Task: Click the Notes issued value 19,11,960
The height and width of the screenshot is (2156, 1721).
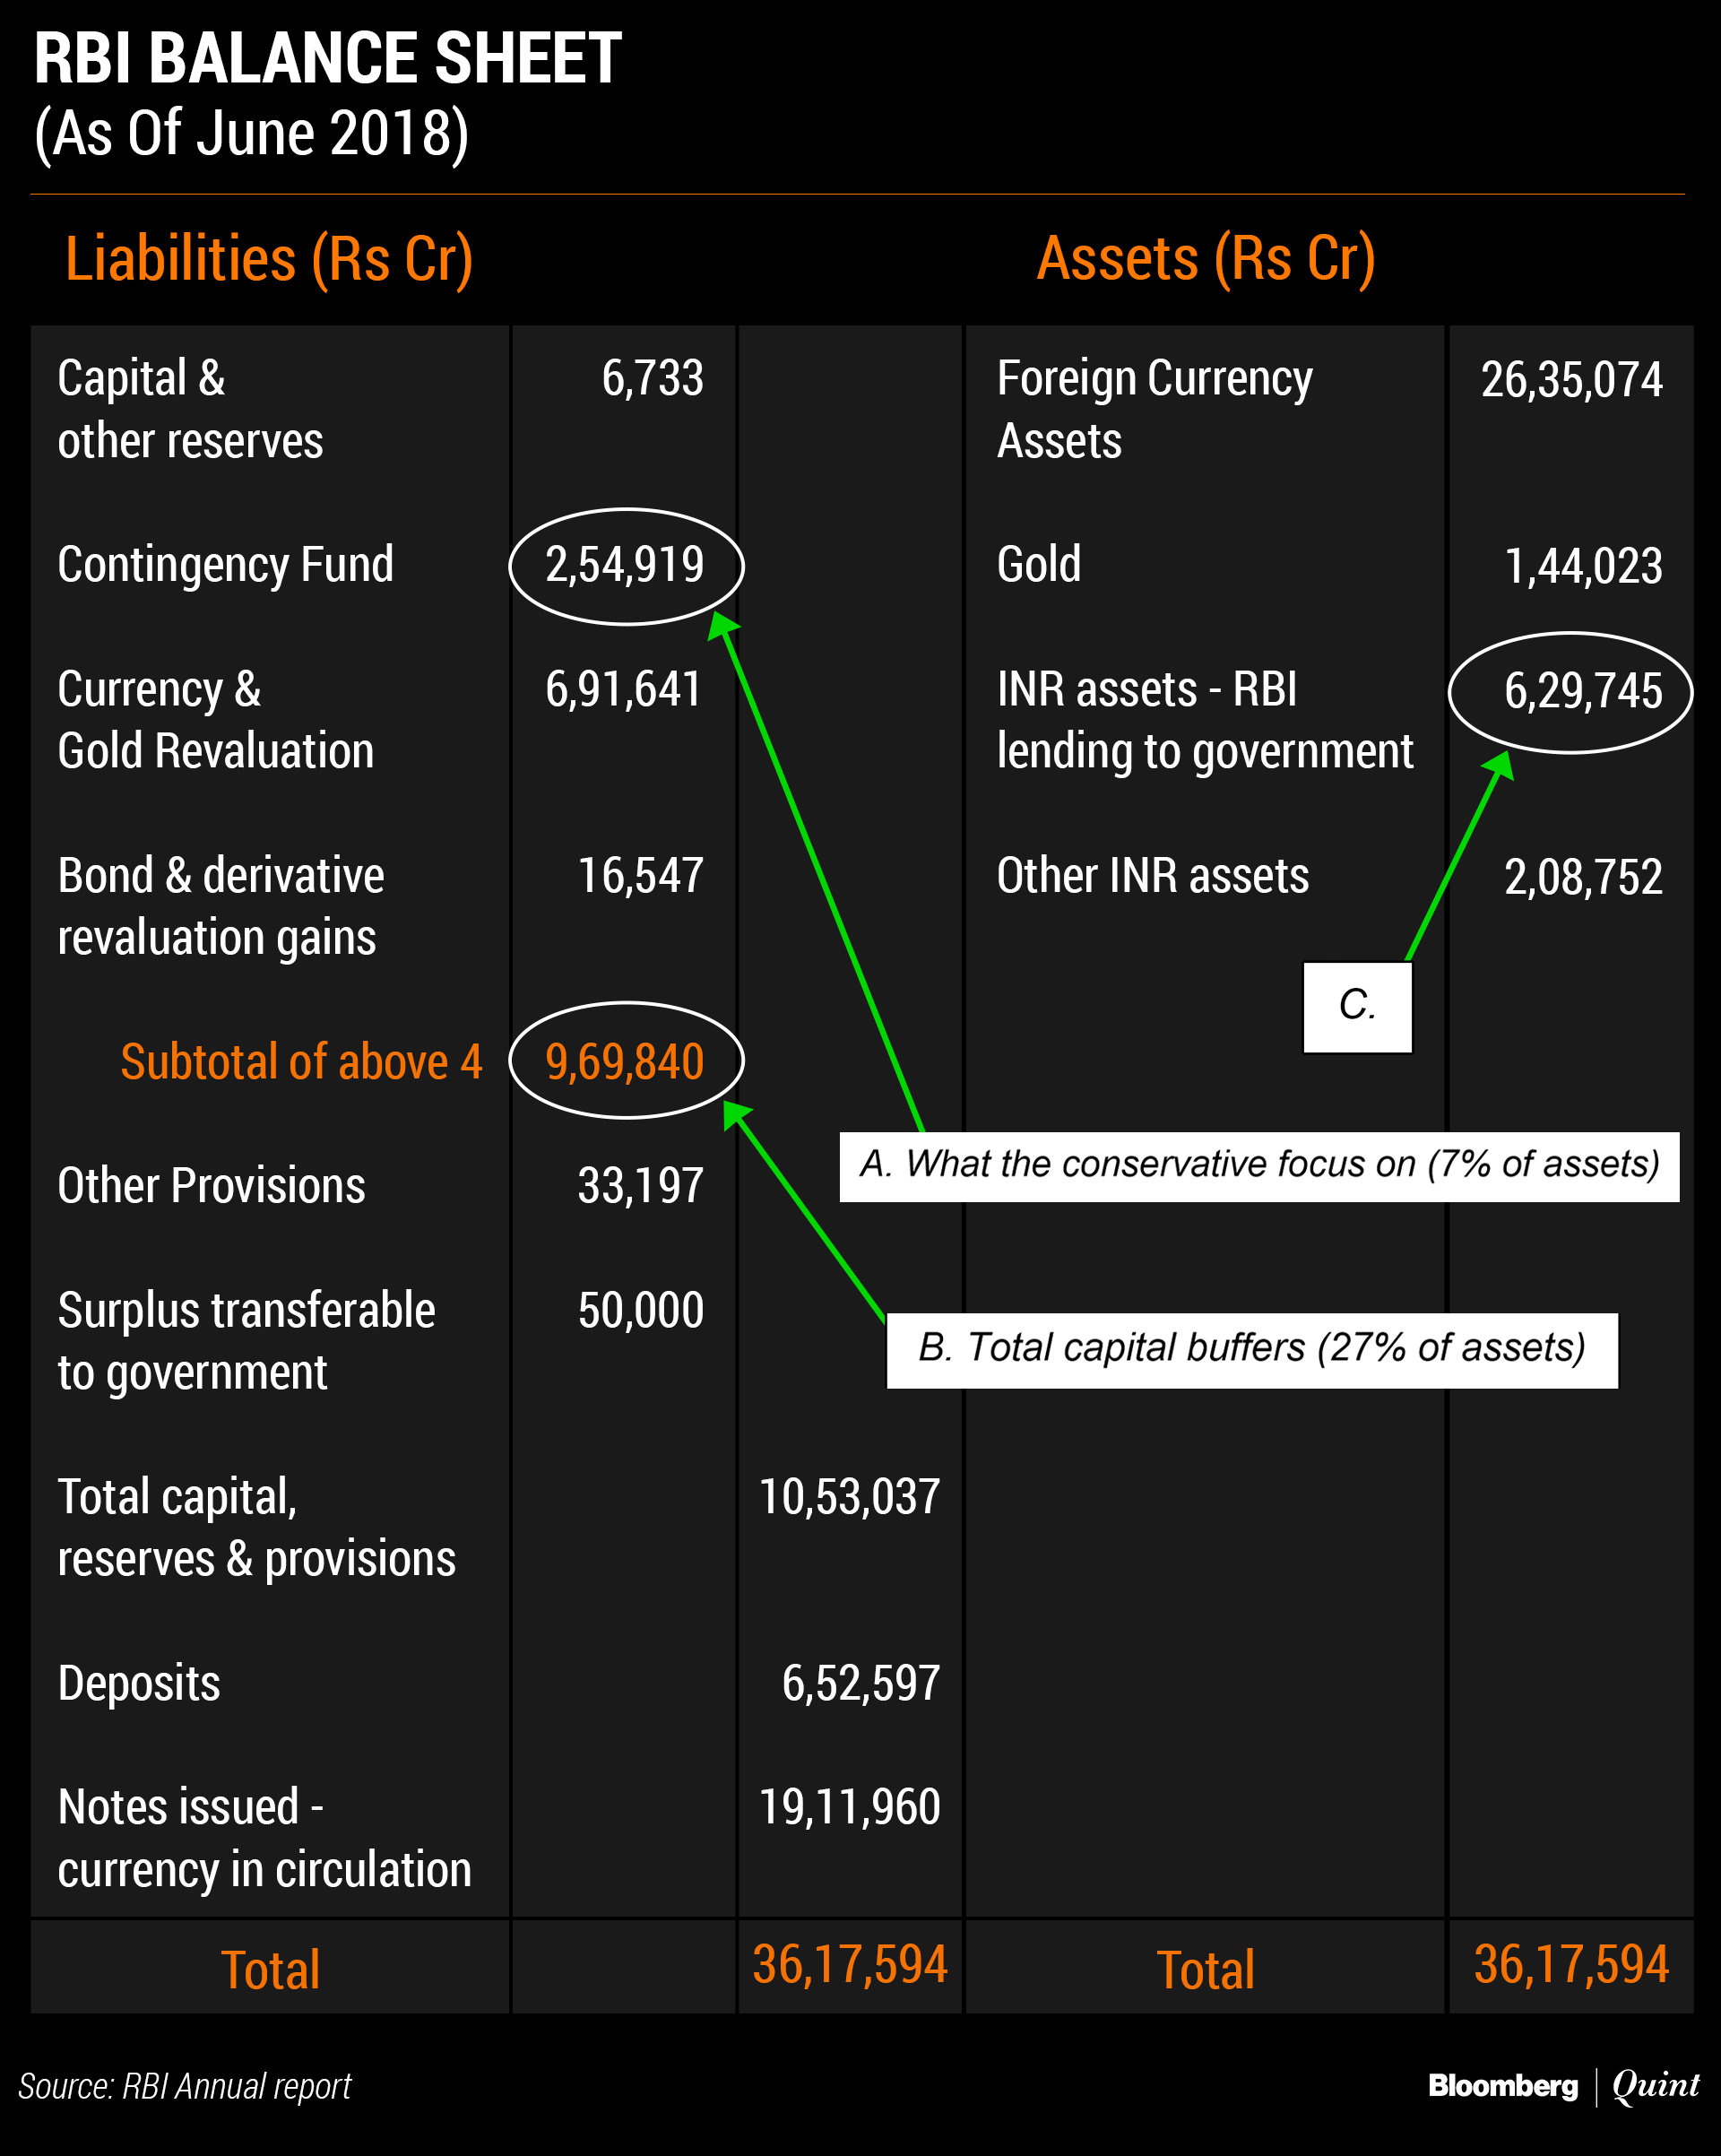Action: (849, 1807)
